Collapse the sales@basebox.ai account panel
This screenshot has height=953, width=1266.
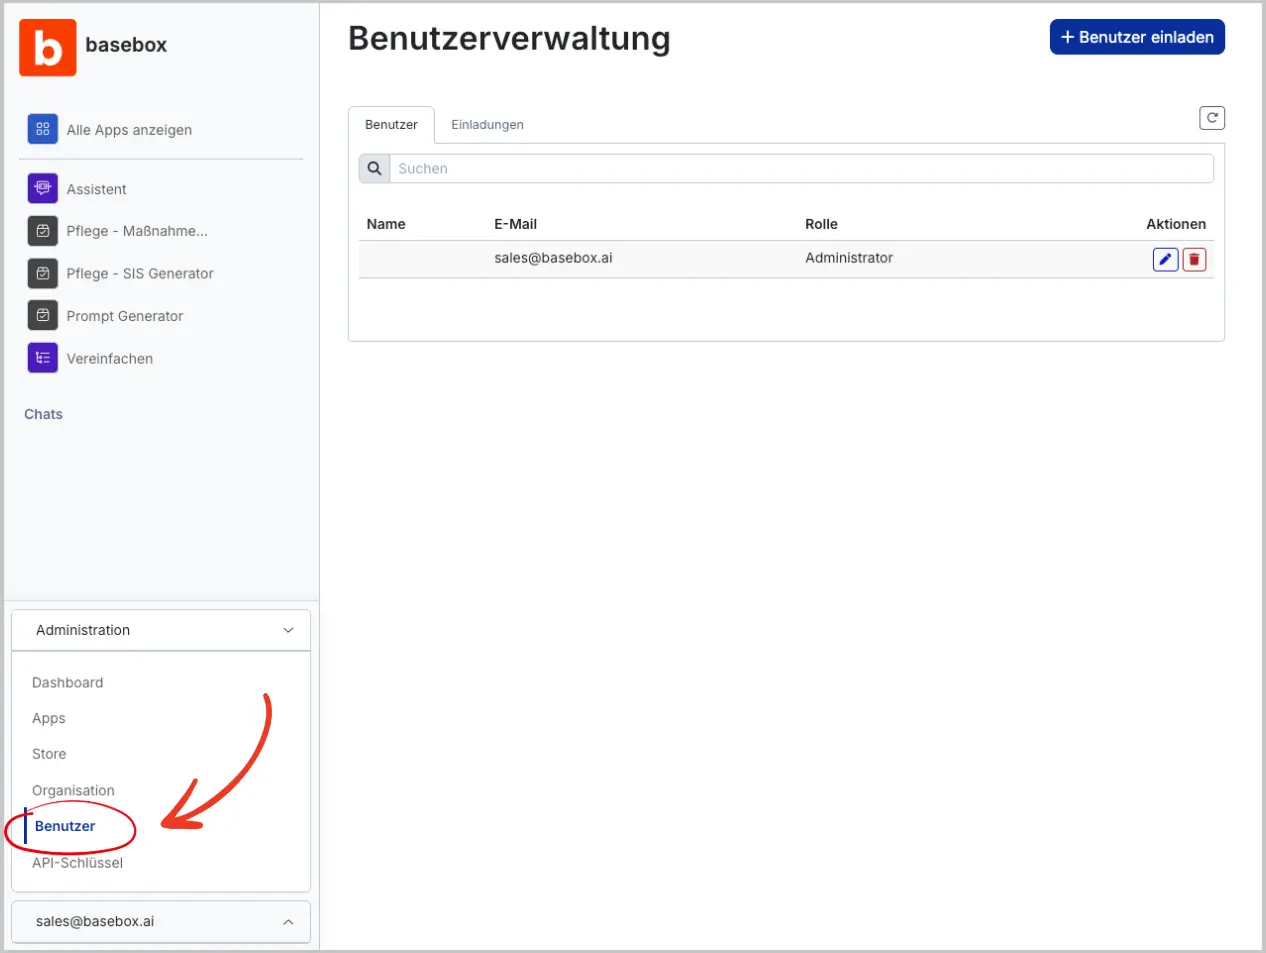(288, 921)
